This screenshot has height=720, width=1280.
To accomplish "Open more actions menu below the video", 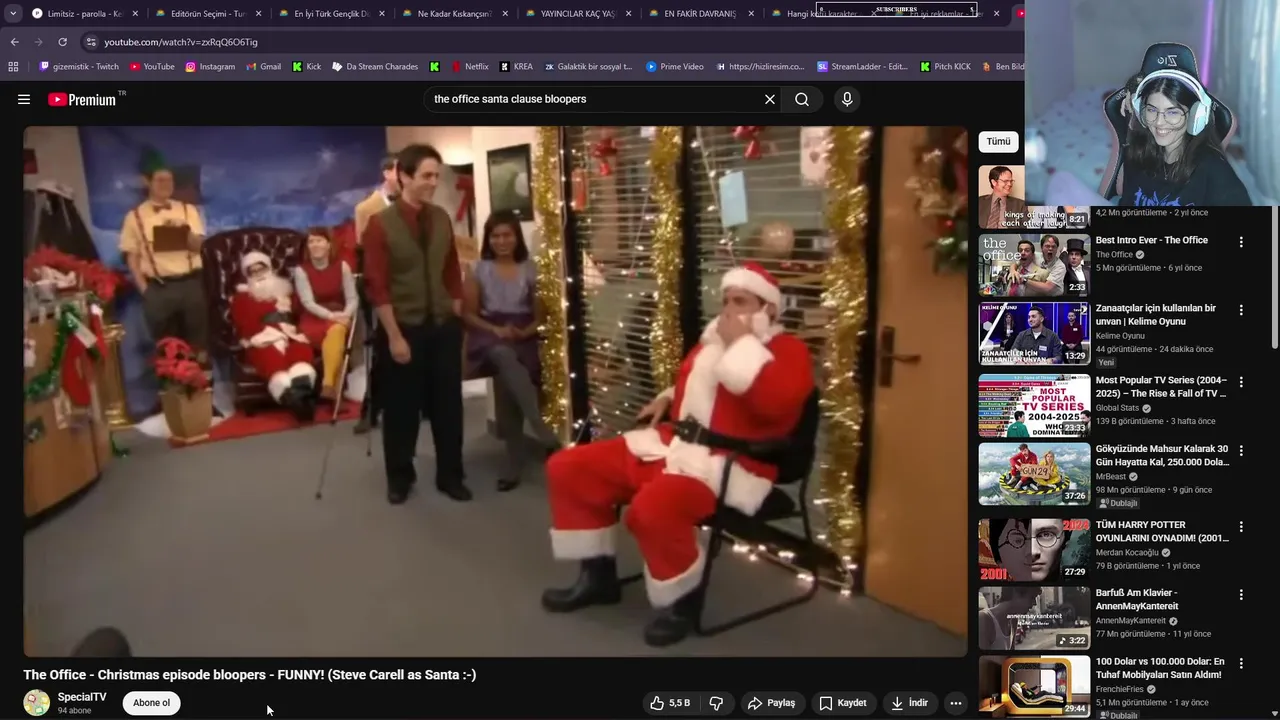I will coord(956,703).
